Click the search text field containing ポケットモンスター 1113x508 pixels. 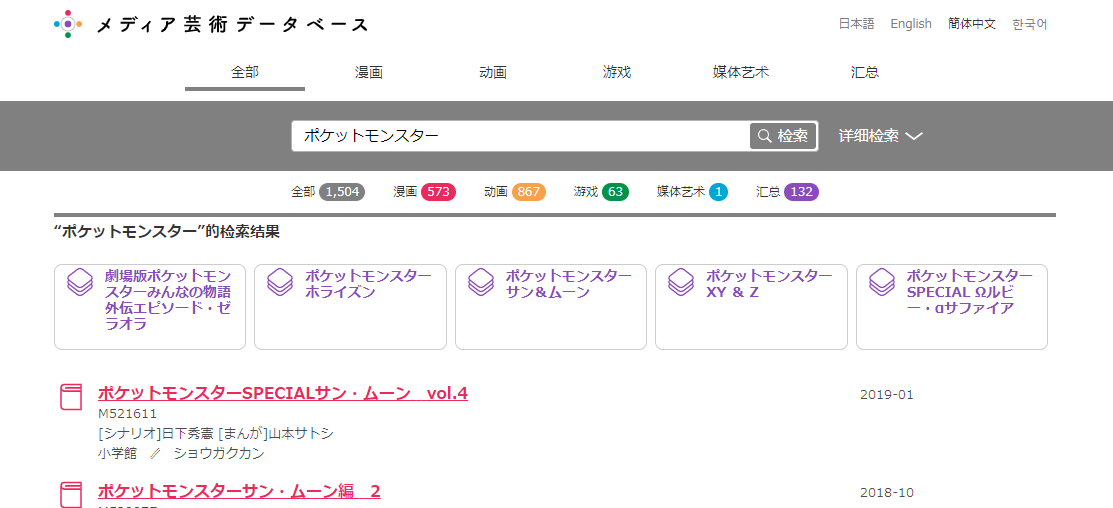[520, 136]
